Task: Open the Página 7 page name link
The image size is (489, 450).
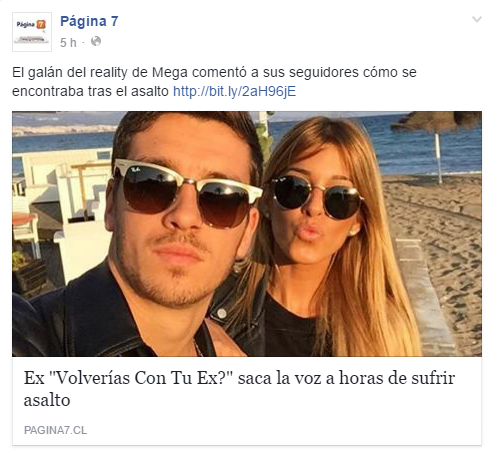Action: [x=89, y=21]
